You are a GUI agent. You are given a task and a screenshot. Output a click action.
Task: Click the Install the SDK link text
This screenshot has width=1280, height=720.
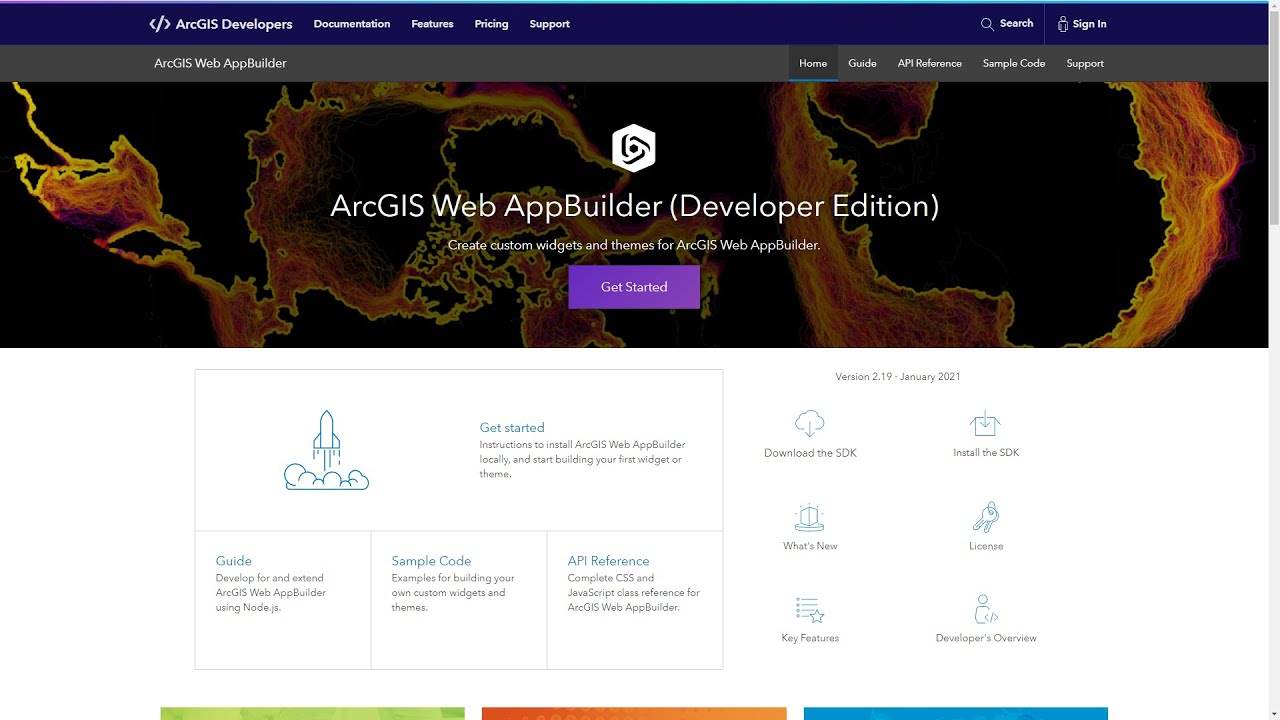(986, 453)
